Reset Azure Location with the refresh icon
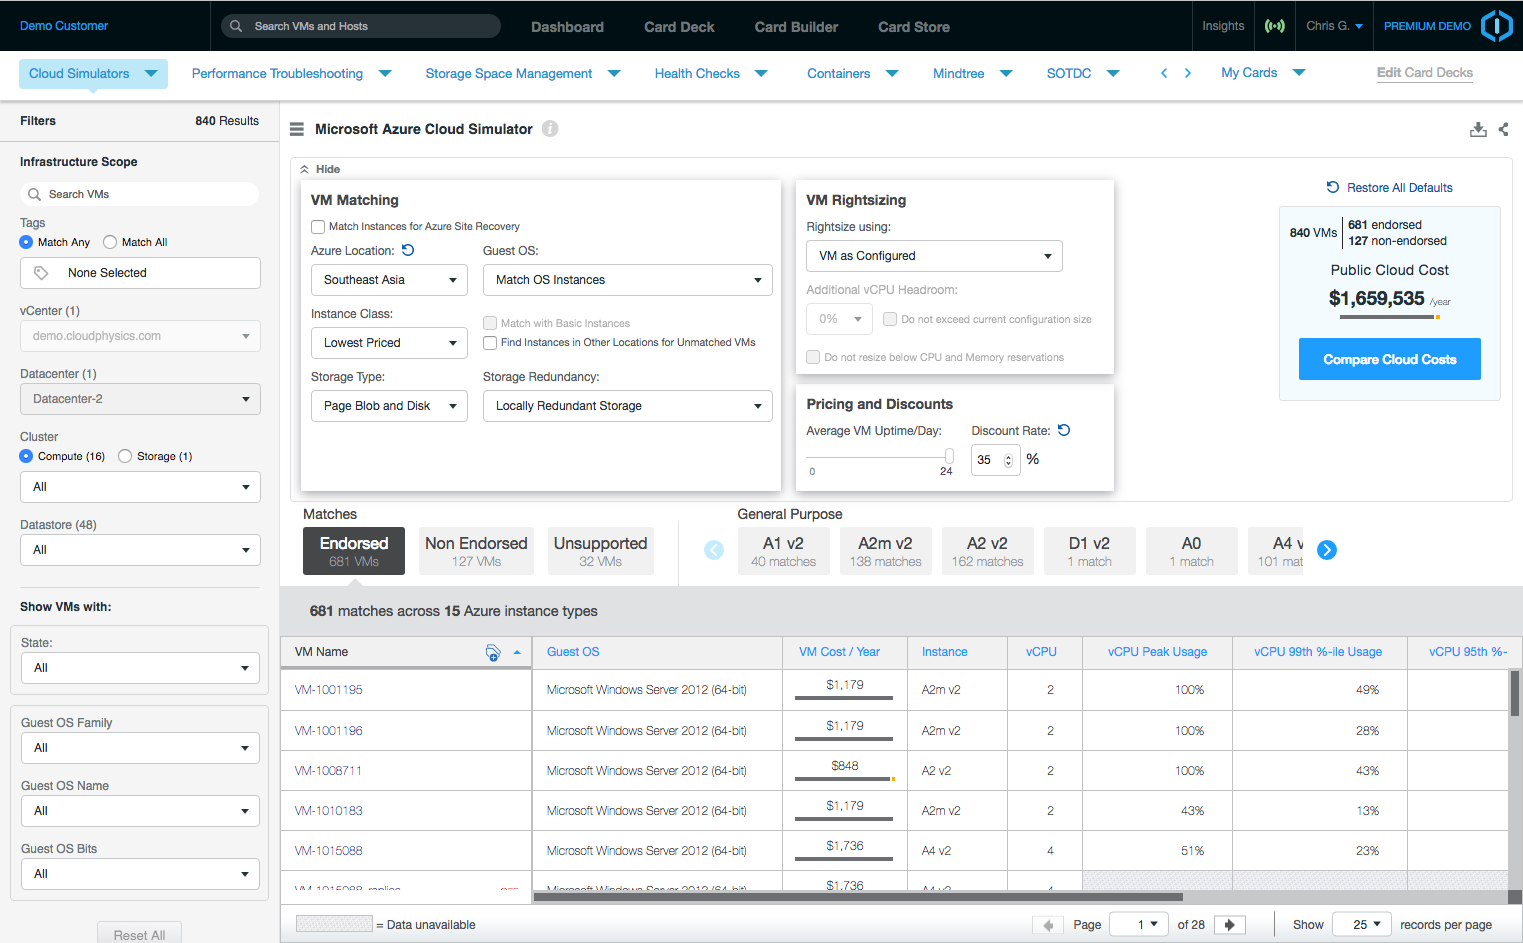 pos(408,251)
